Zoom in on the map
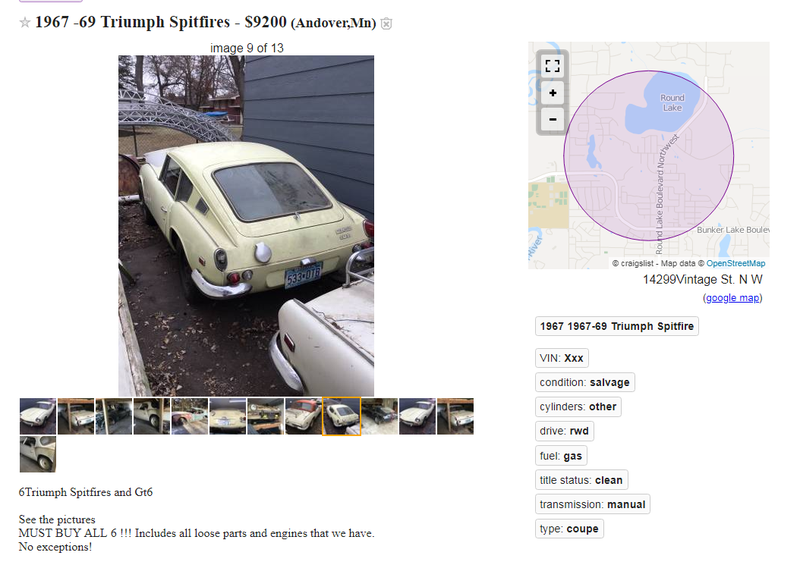 click(x=553, y=93)
